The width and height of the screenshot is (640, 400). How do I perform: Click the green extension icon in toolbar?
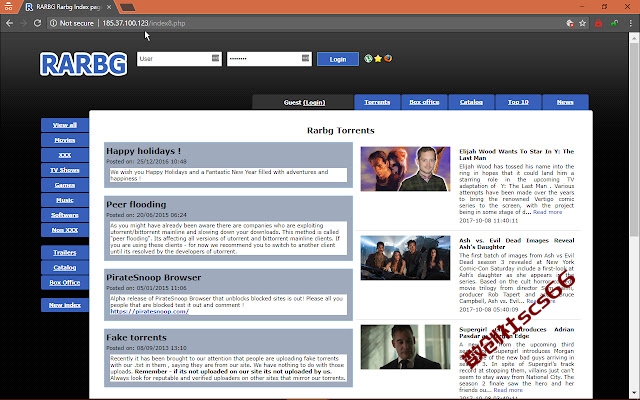[x=614, y=23]
